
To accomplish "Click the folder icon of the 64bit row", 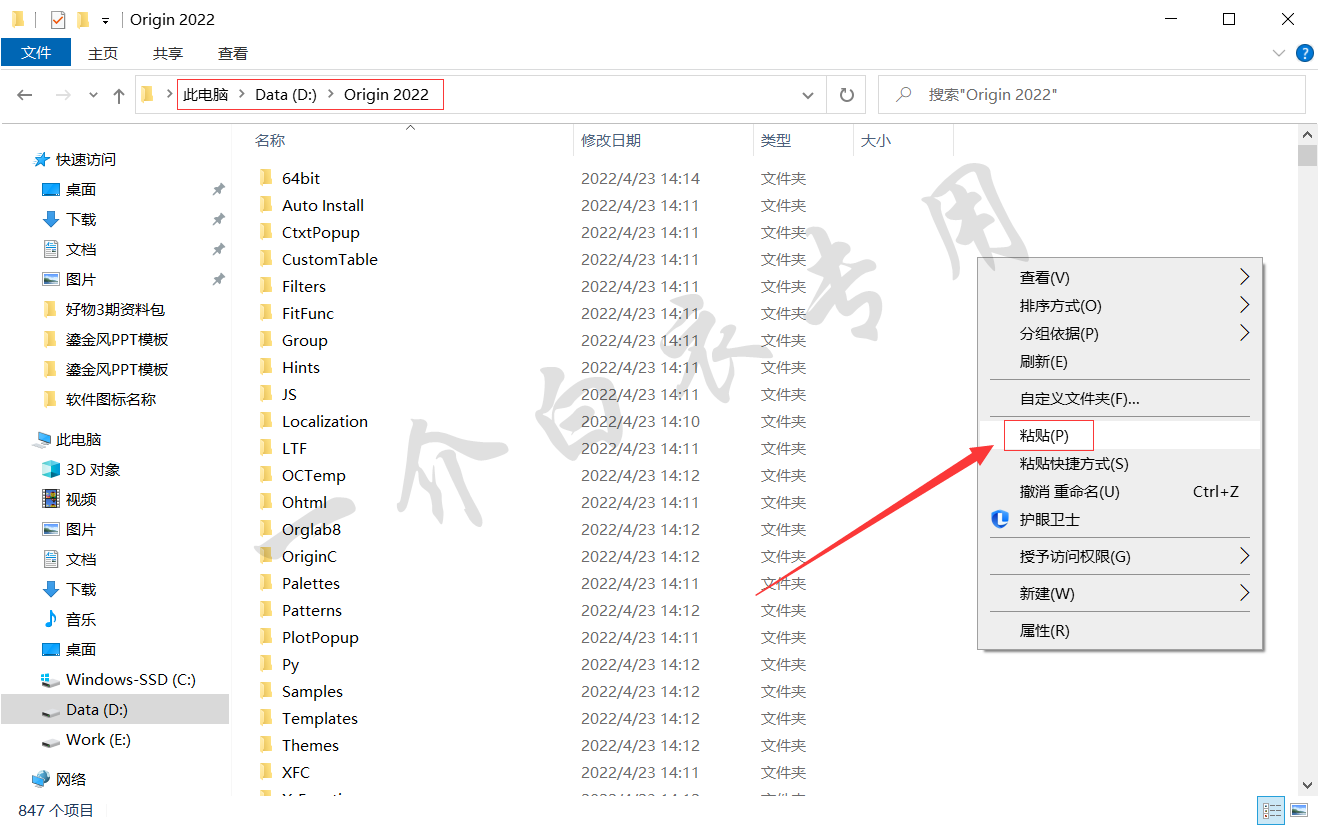I will [266, 178].
